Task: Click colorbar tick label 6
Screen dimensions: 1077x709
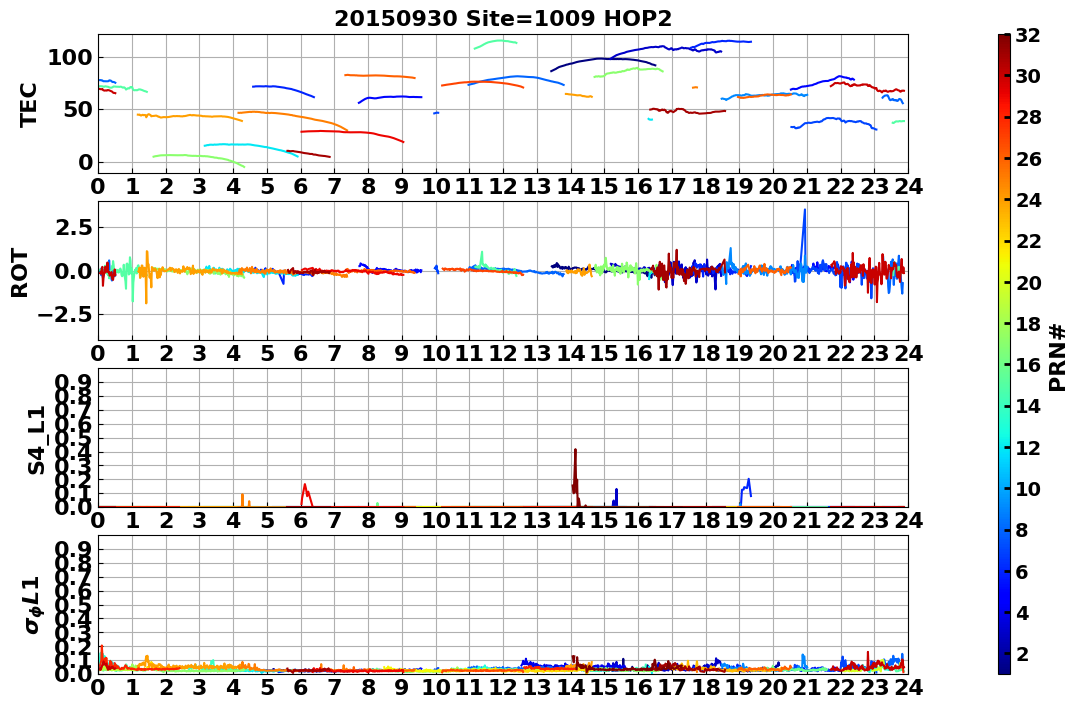Action: coord(1022,571)
